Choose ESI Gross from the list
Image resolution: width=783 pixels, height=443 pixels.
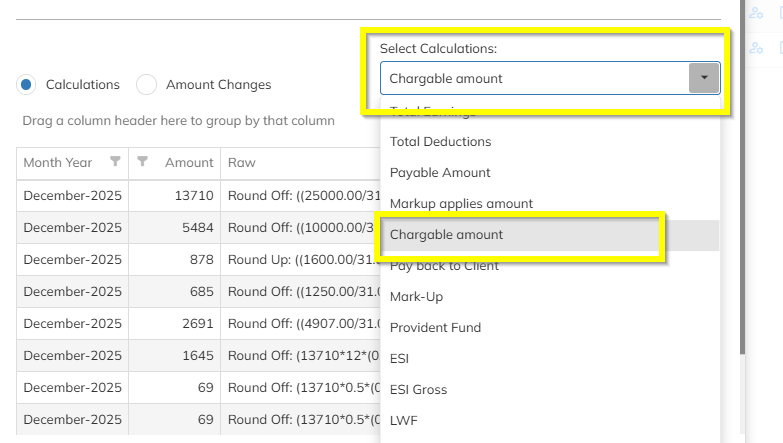point(418,390)
